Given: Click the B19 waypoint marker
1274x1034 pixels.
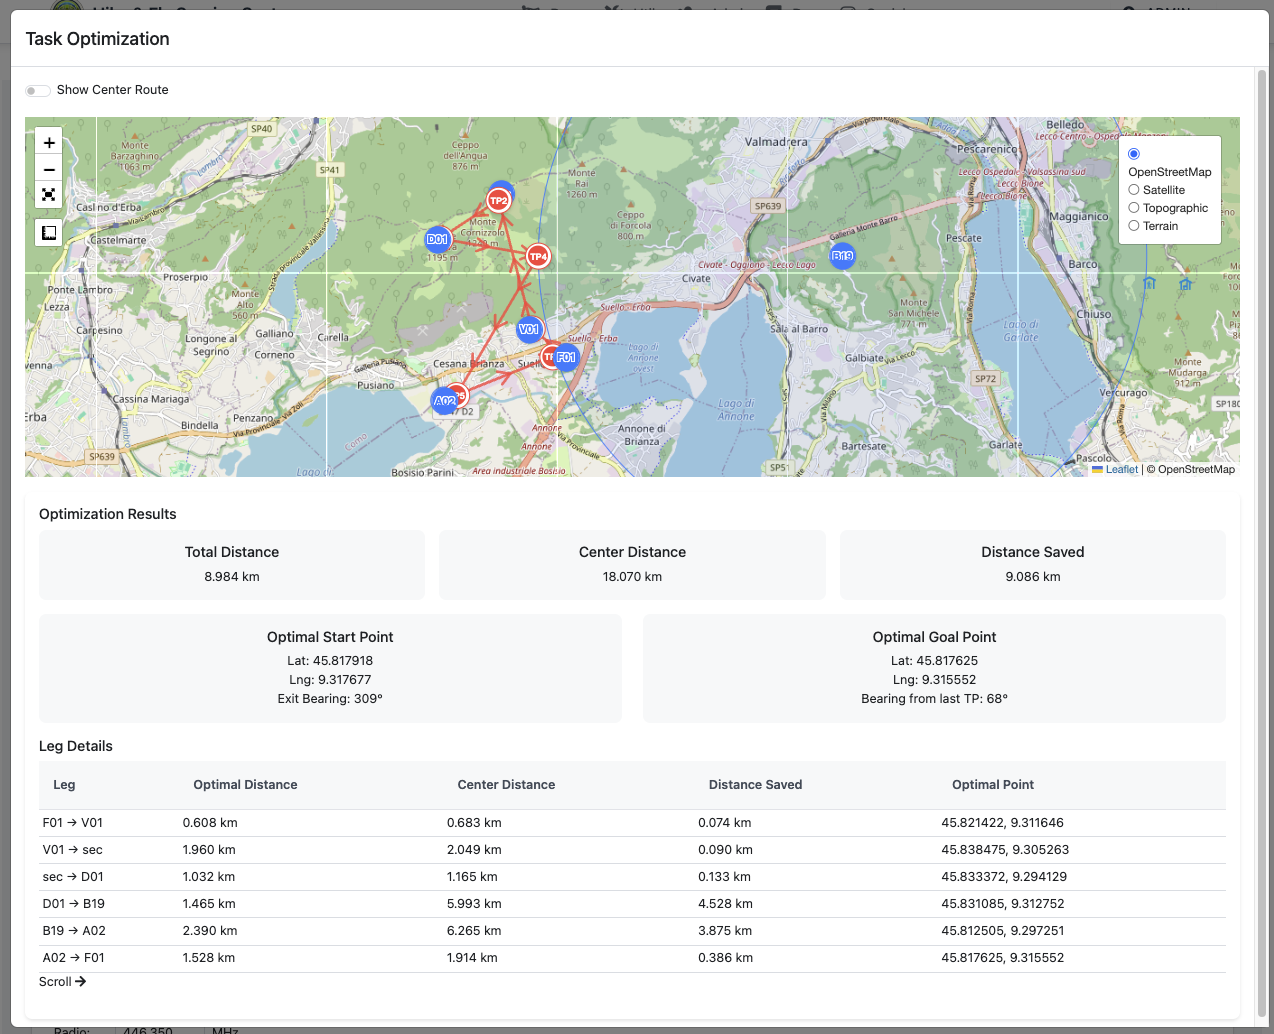Looking at the screenshot, I should click(843, 256).
